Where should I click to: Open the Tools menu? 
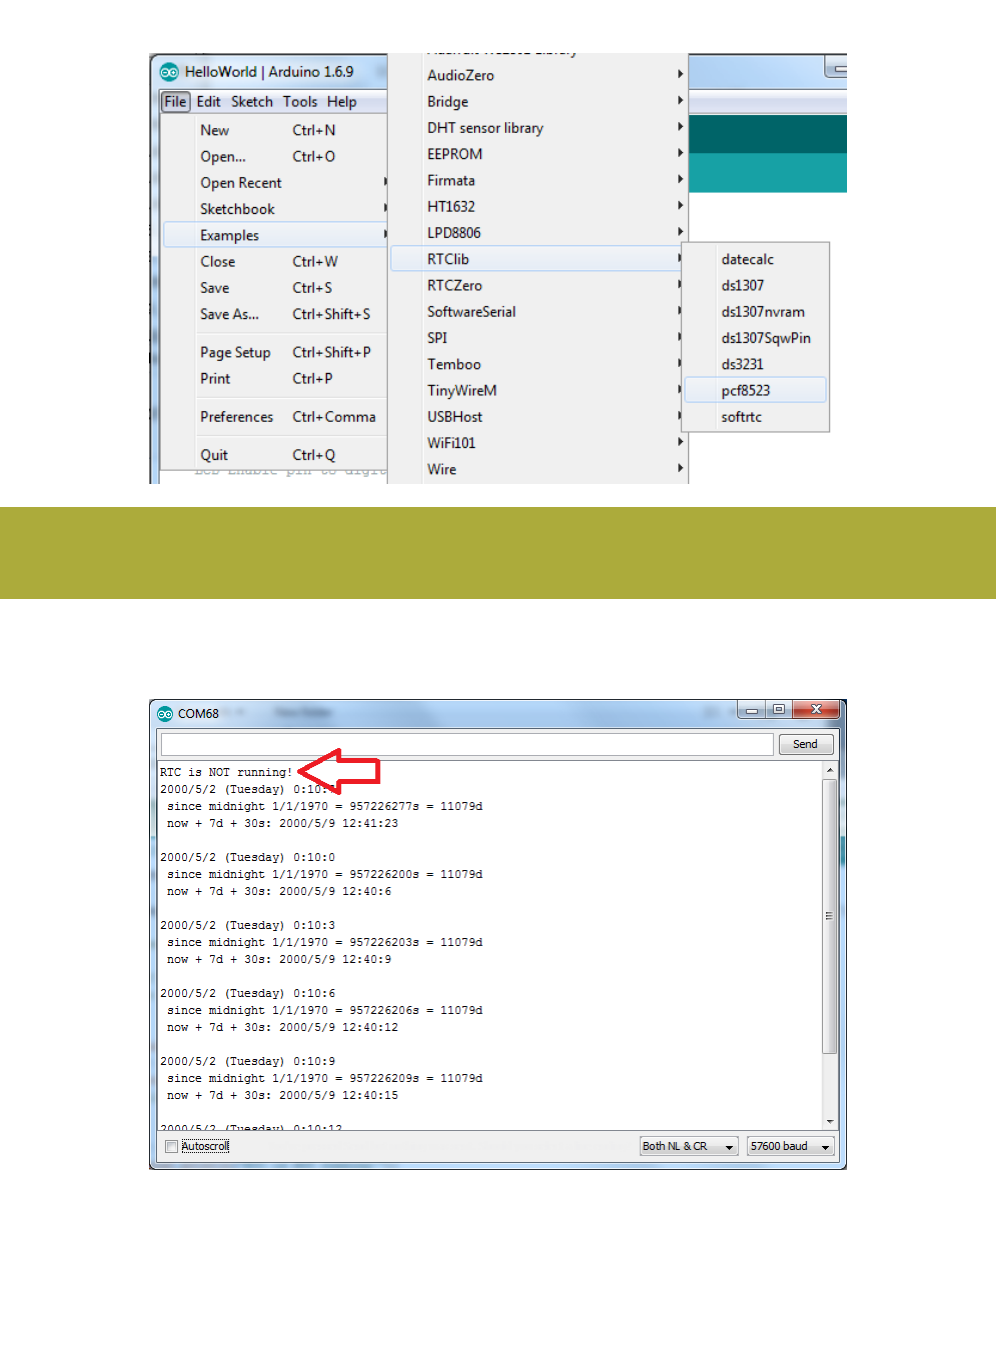coord(300,102)
